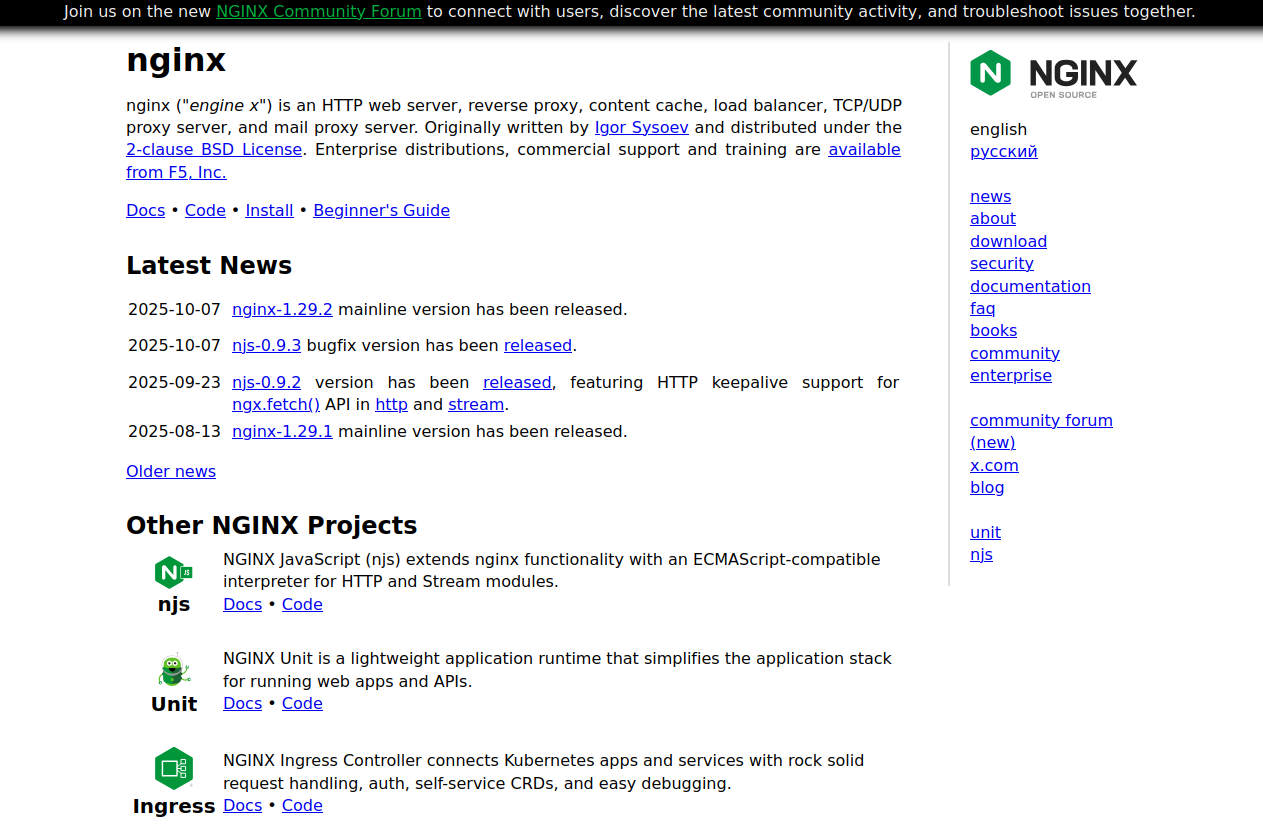This screenshot has width=1263, height=827.
Task: Open the njs-0.9.3 bugfix link
Action: click(266, 345)
